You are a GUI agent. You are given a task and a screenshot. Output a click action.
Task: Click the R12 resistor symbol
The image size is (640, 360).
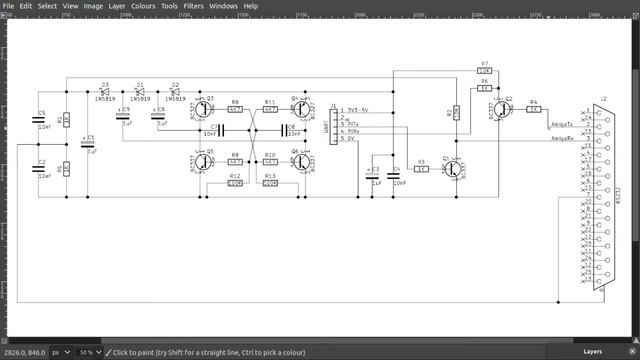235,183
